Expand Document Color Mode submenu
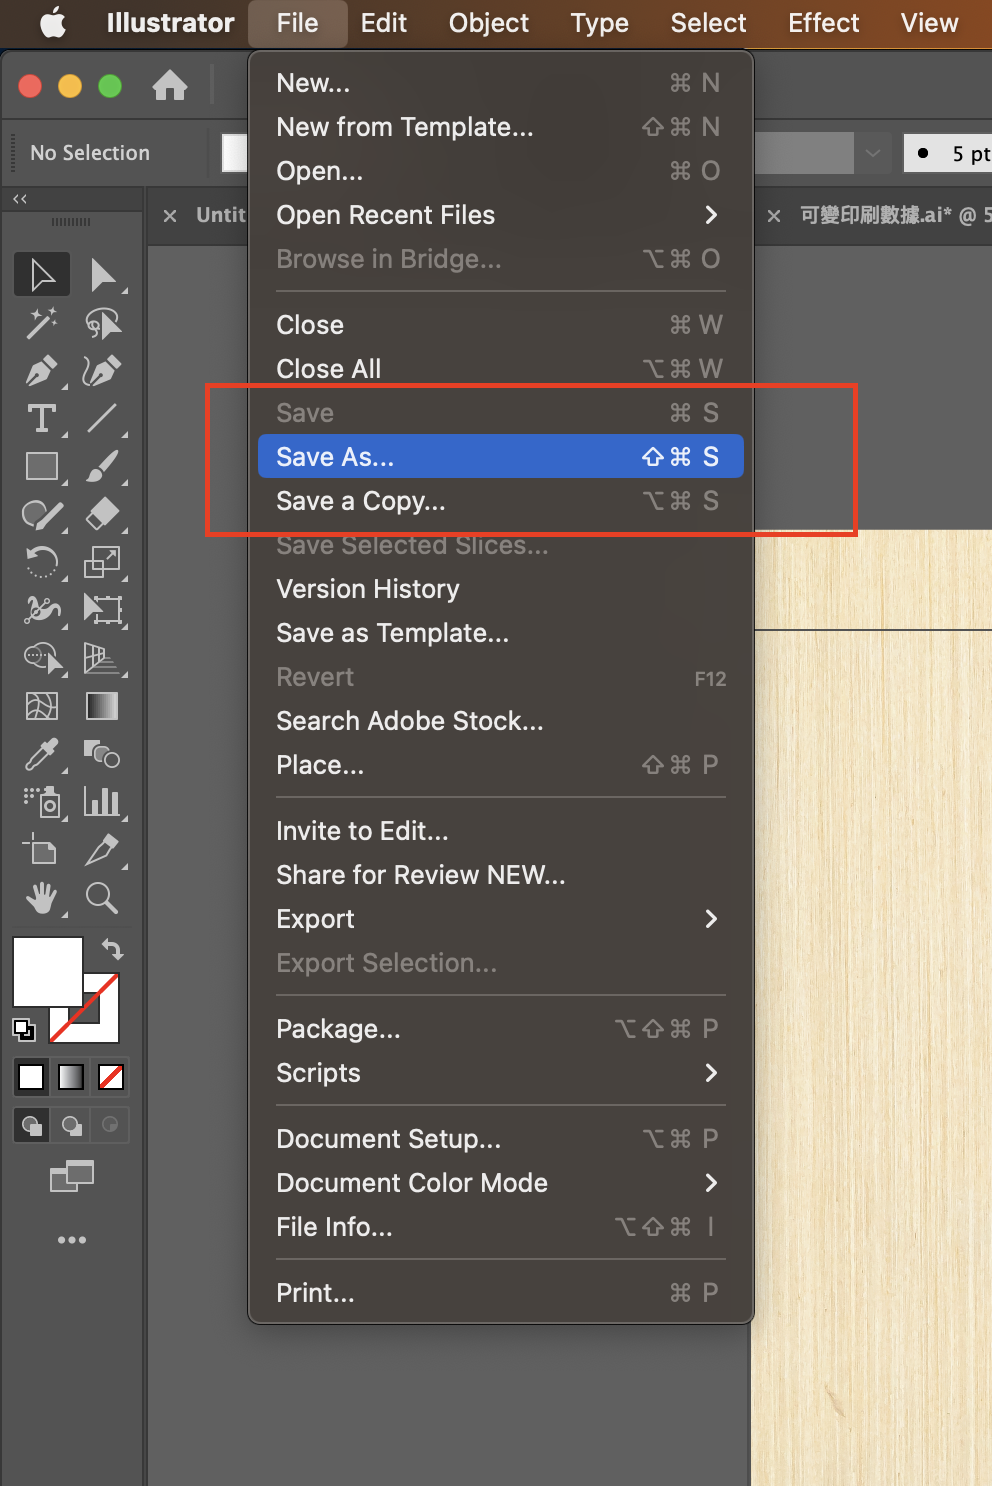 [500, 1183]
